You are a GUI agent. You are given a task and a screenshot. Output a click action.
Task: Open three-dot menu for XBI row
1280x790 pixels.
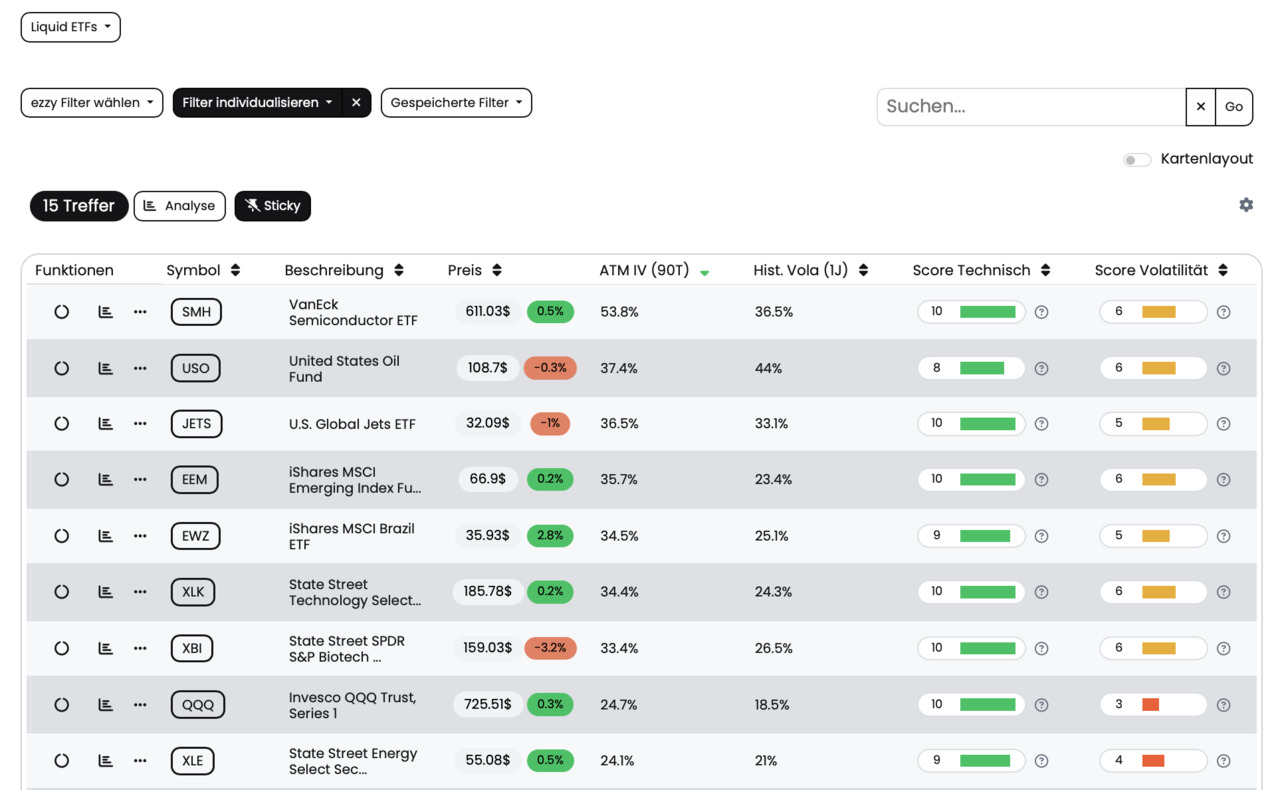140,648
